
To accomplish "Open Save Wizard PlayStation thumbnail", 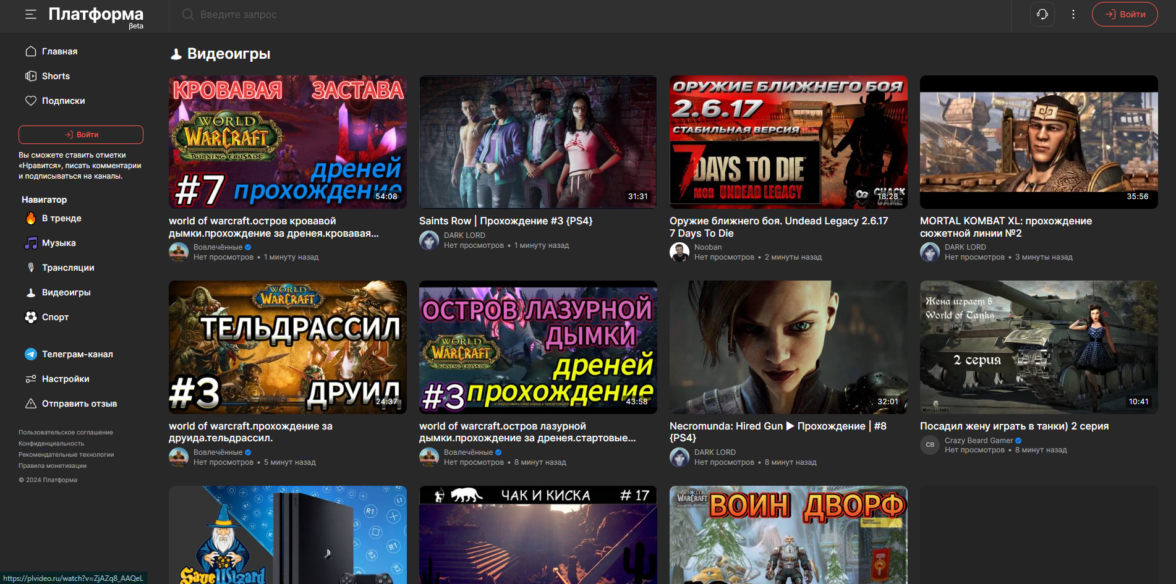I will click(x=288, y=535).
